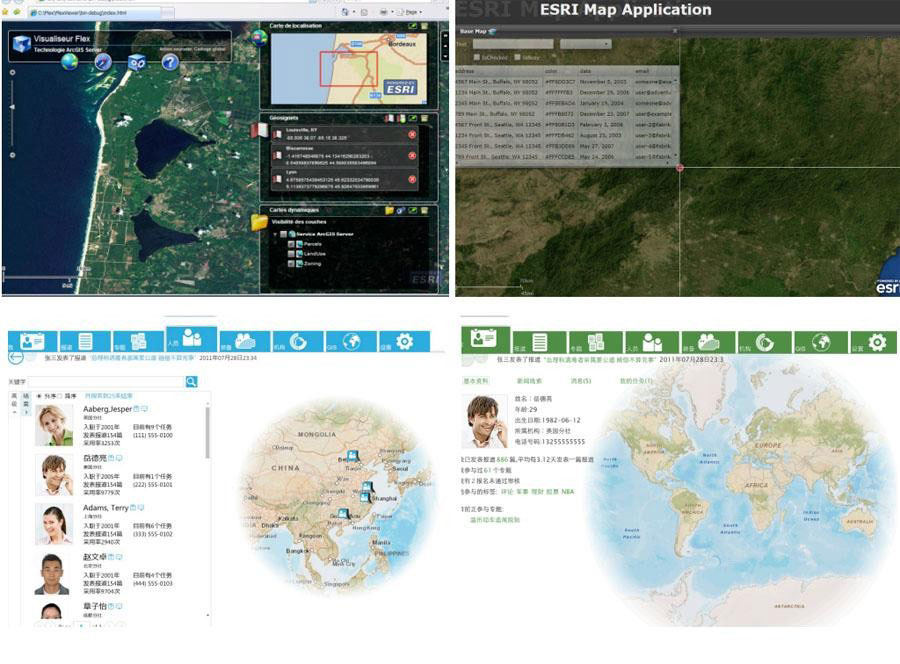
Task: Select the descending sort radio button
Action: click(x=60, y=396)
